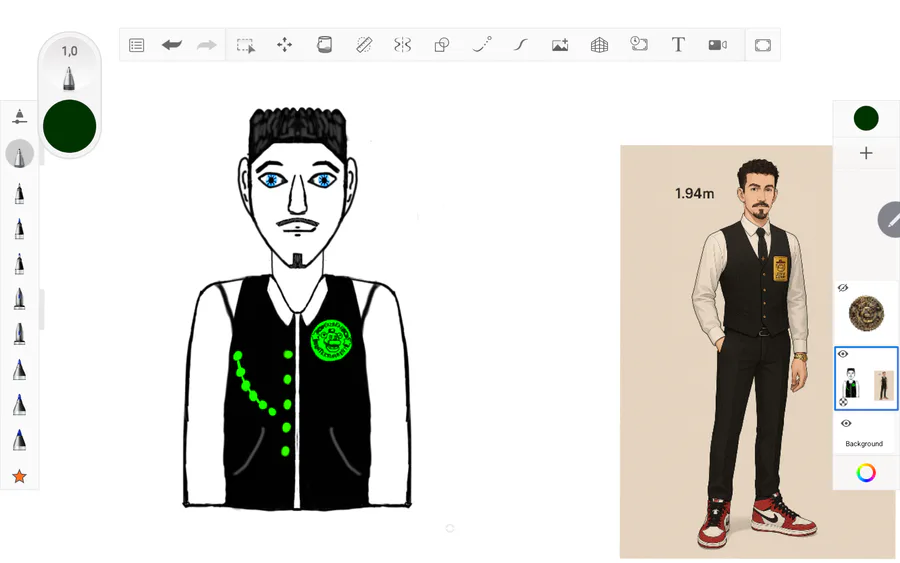Viewport: 900px width, 563px height.
Task: Open the Brush Library icon
Action: point(20,117)
